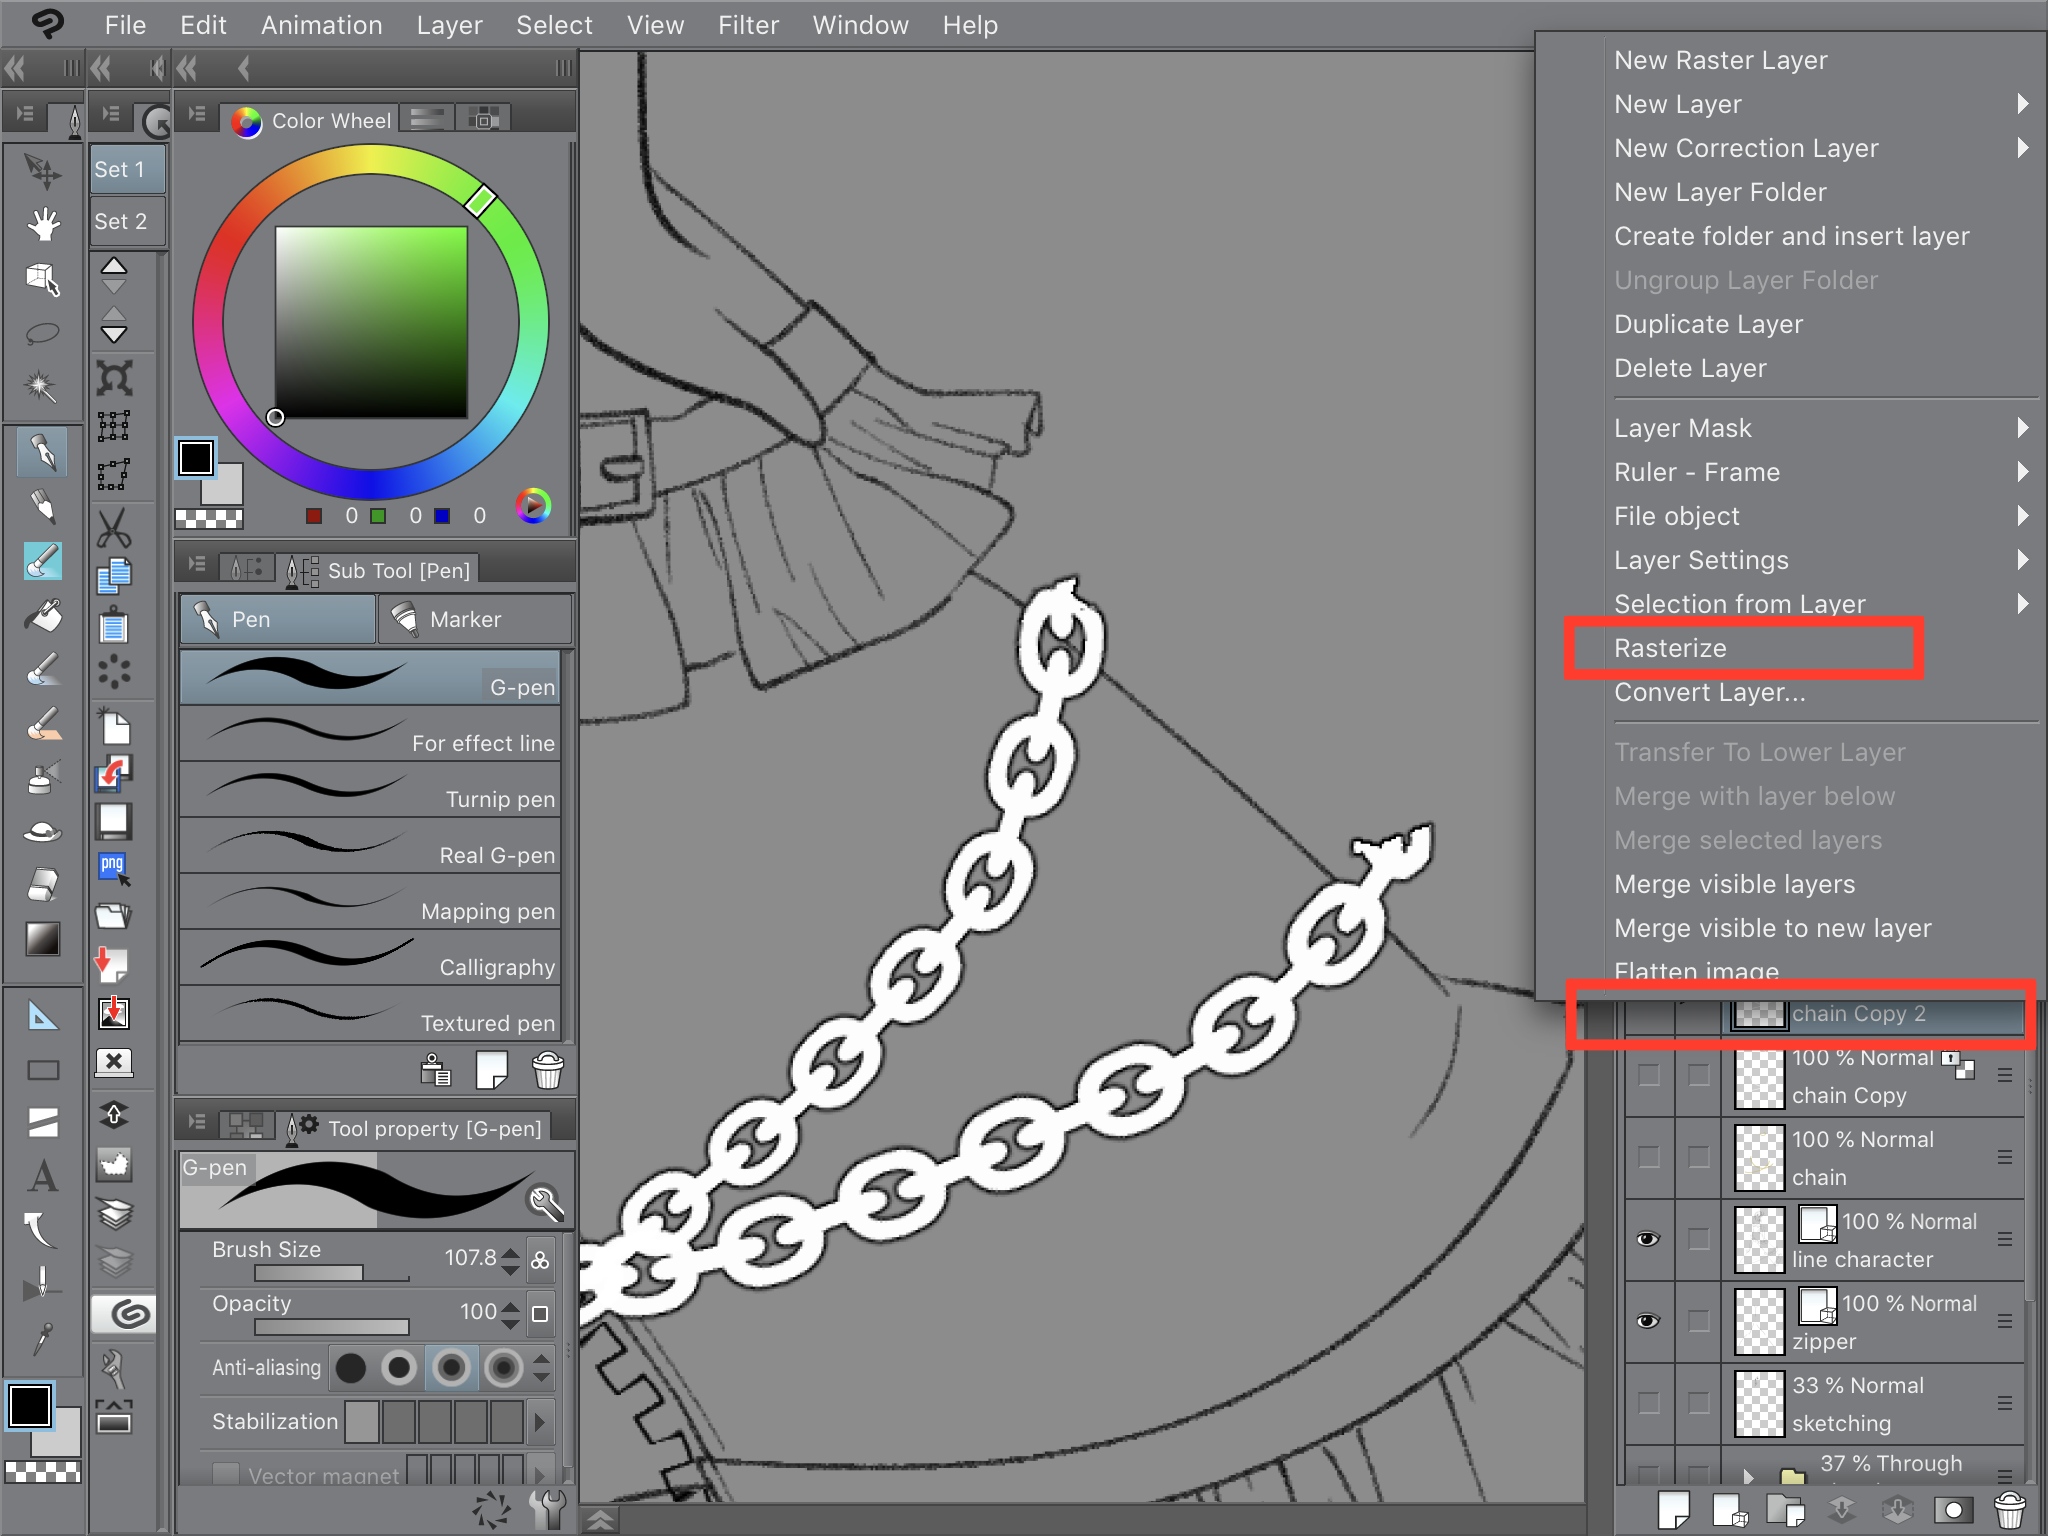Expand the 37 % Through folder
The height and width of the screenshot is (1536, 2048).
[1749, 1475]
